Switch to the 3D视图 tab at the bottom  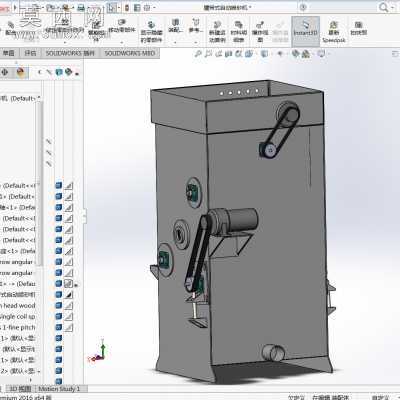(x=20, y=389)
